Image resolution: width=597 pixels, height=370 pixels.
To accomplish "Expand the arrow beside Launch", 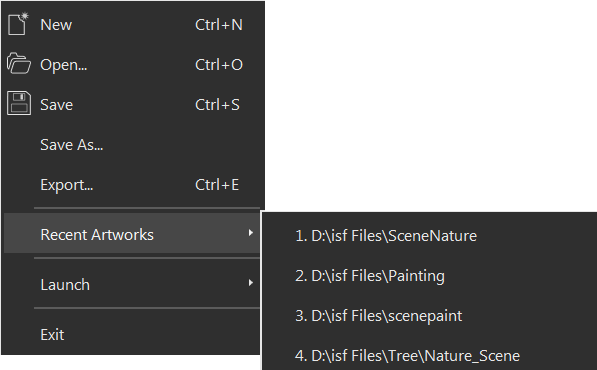I will 251,282.
